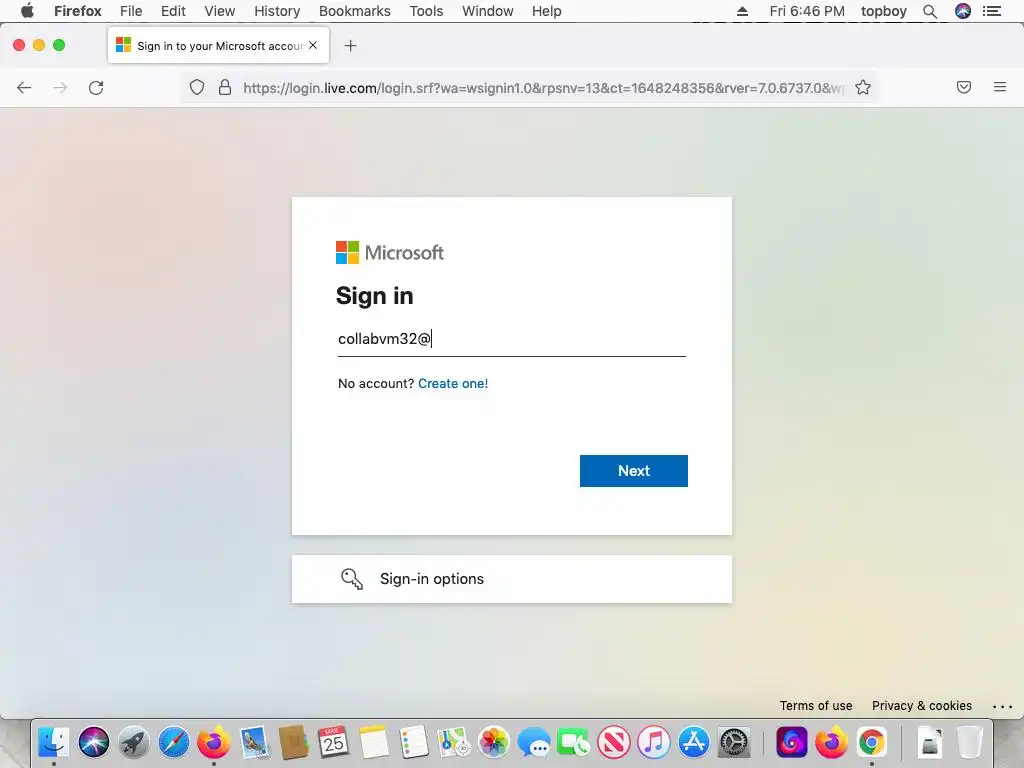Click the Microsoft logo
The width and height of the screenshot is (1024, 768).
(390, 252)
